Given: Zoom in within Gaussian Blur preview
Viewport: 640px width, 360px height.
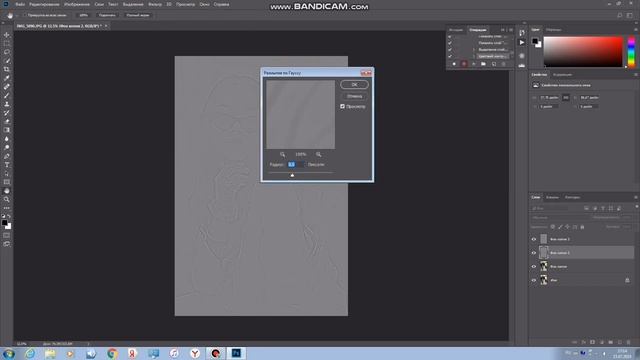Looking at the screenshot, I should (318, 154).
